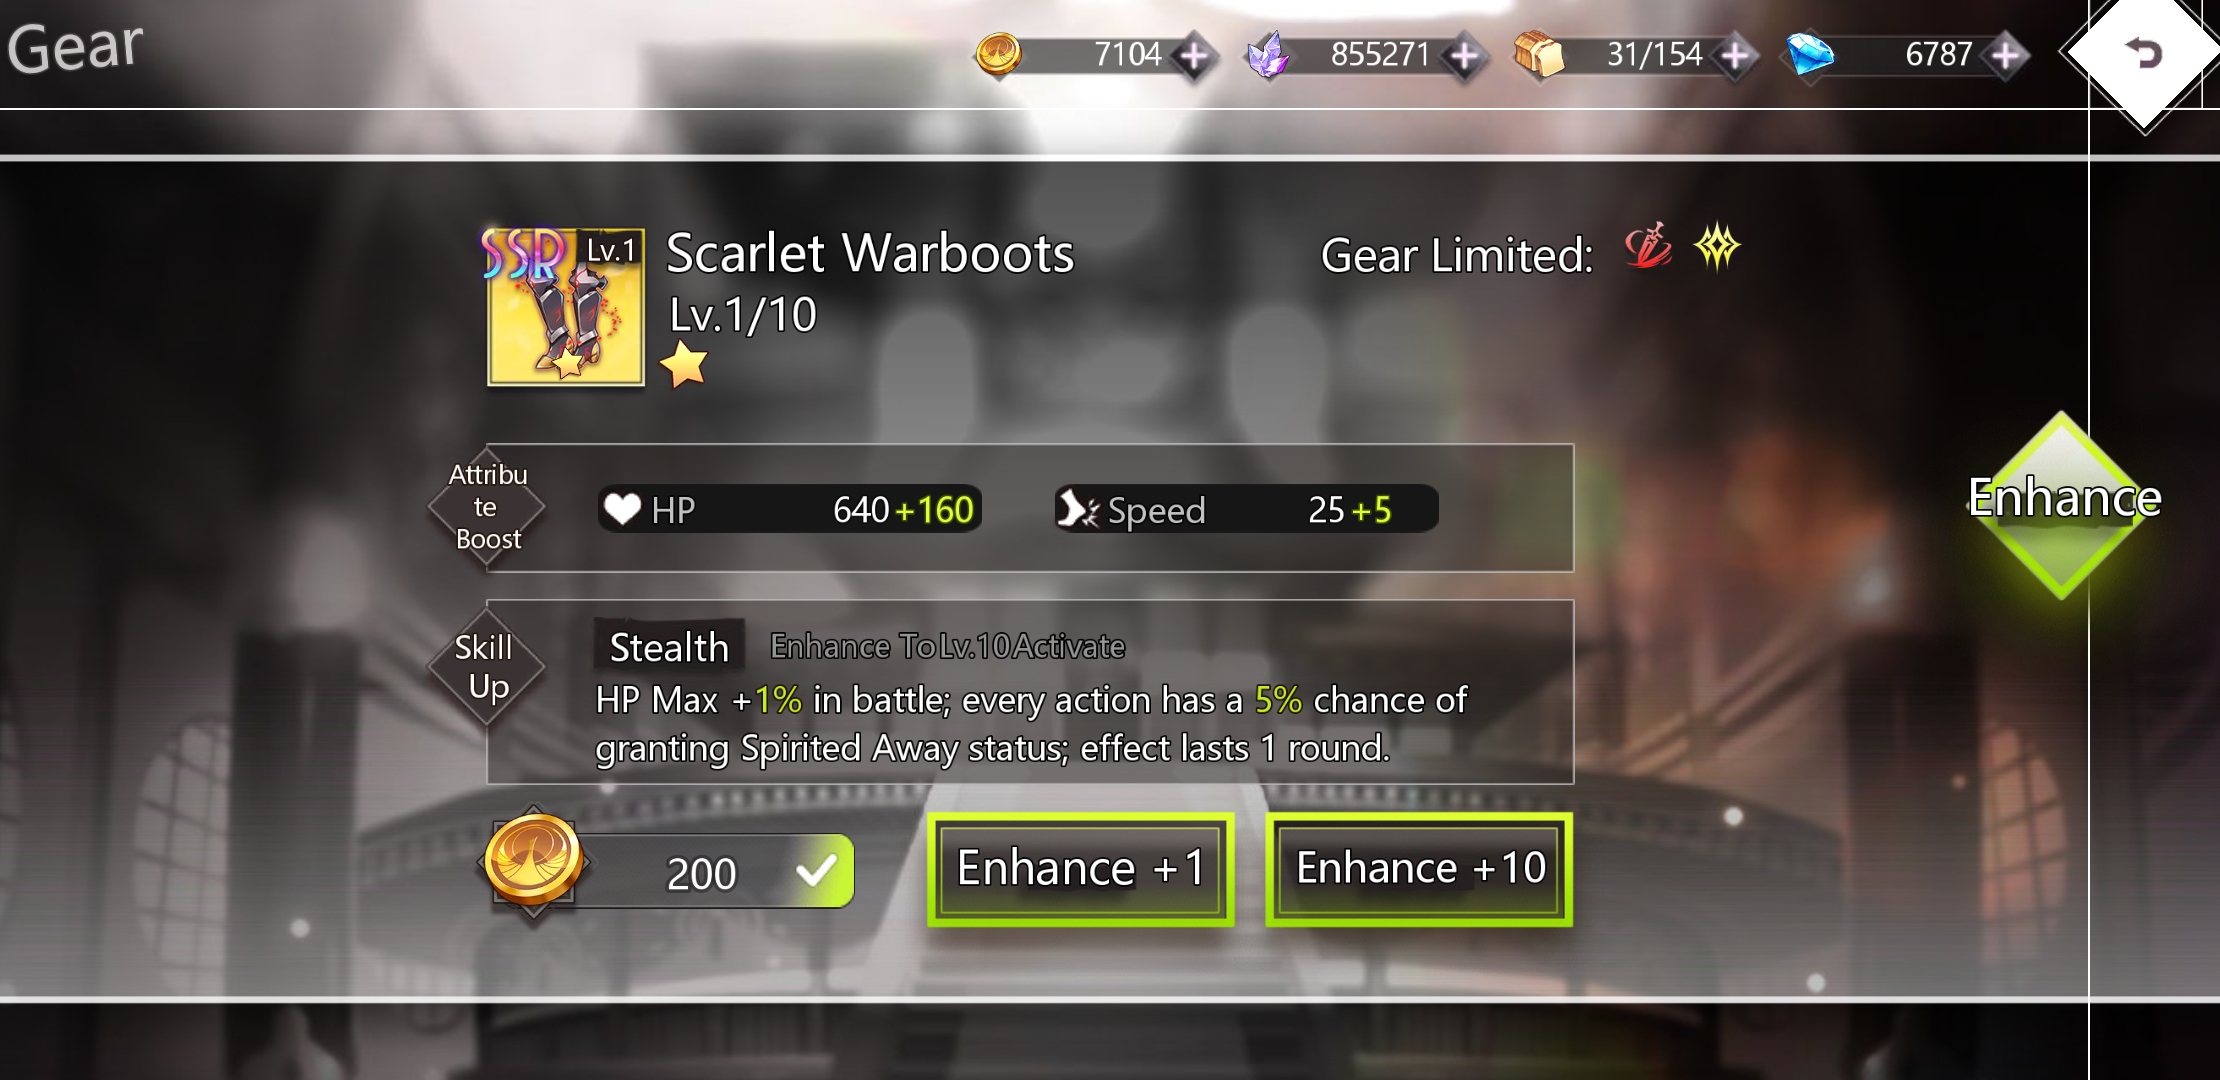
Task: Click the Enhance +1 button
Action: point(1080,869)
